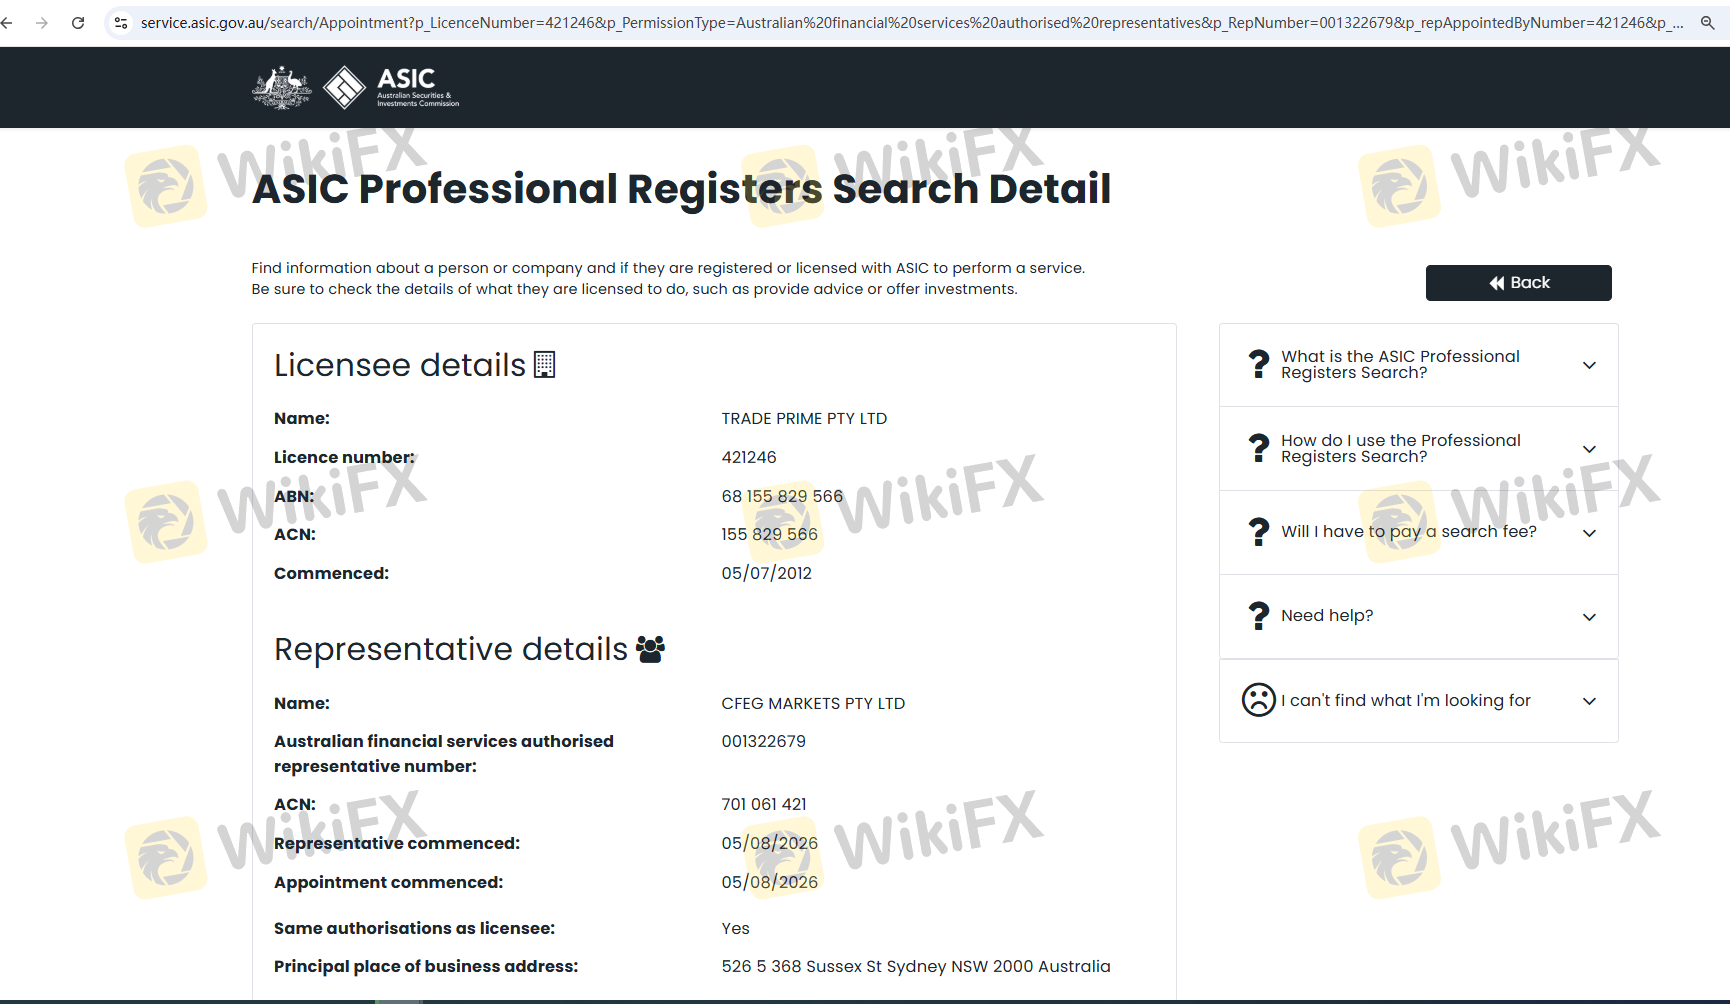
Task: Click question mark icon beside search fee question
Action: coord(1259,532)
